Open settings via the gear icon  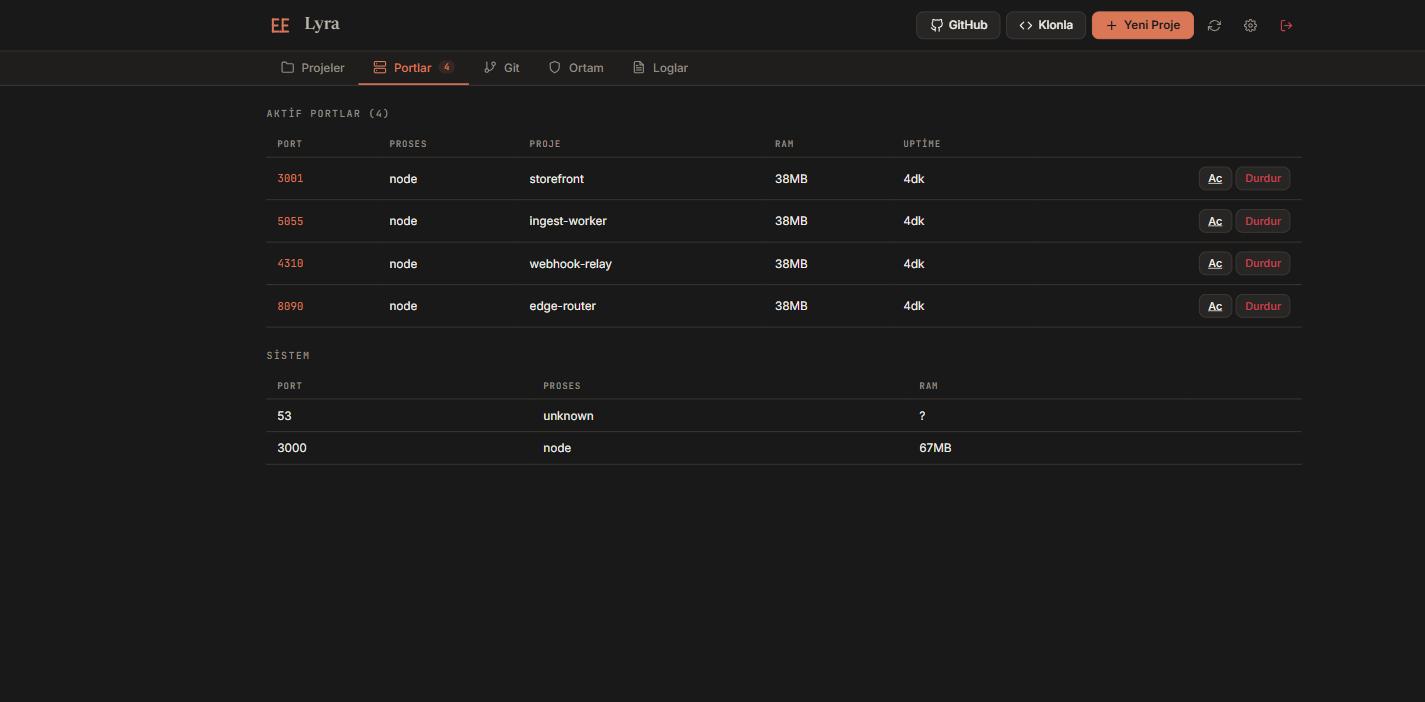1250,25
